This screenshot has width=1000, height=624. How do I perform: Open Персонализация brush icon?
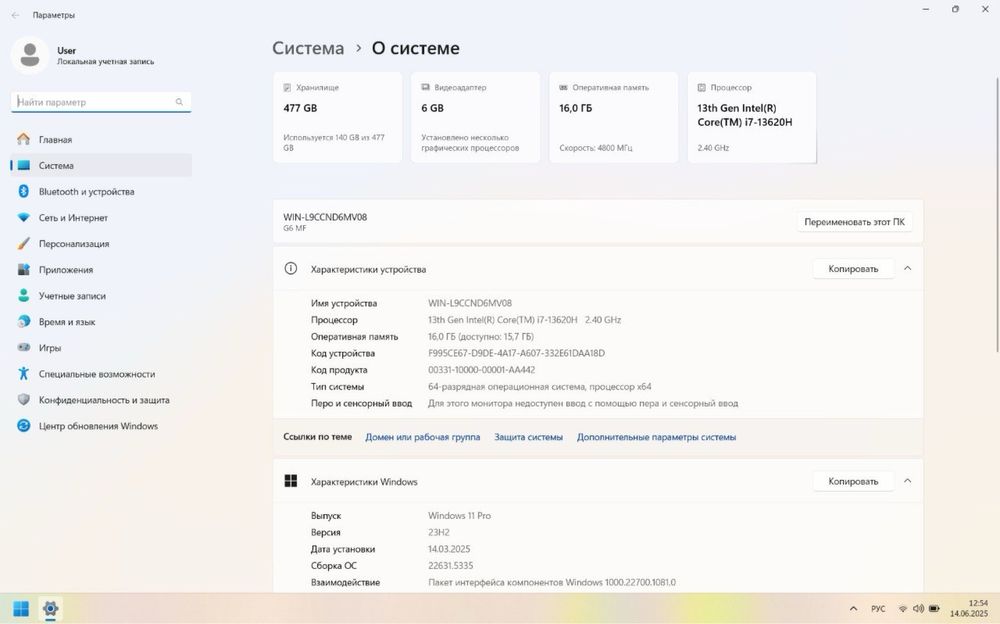24,244
